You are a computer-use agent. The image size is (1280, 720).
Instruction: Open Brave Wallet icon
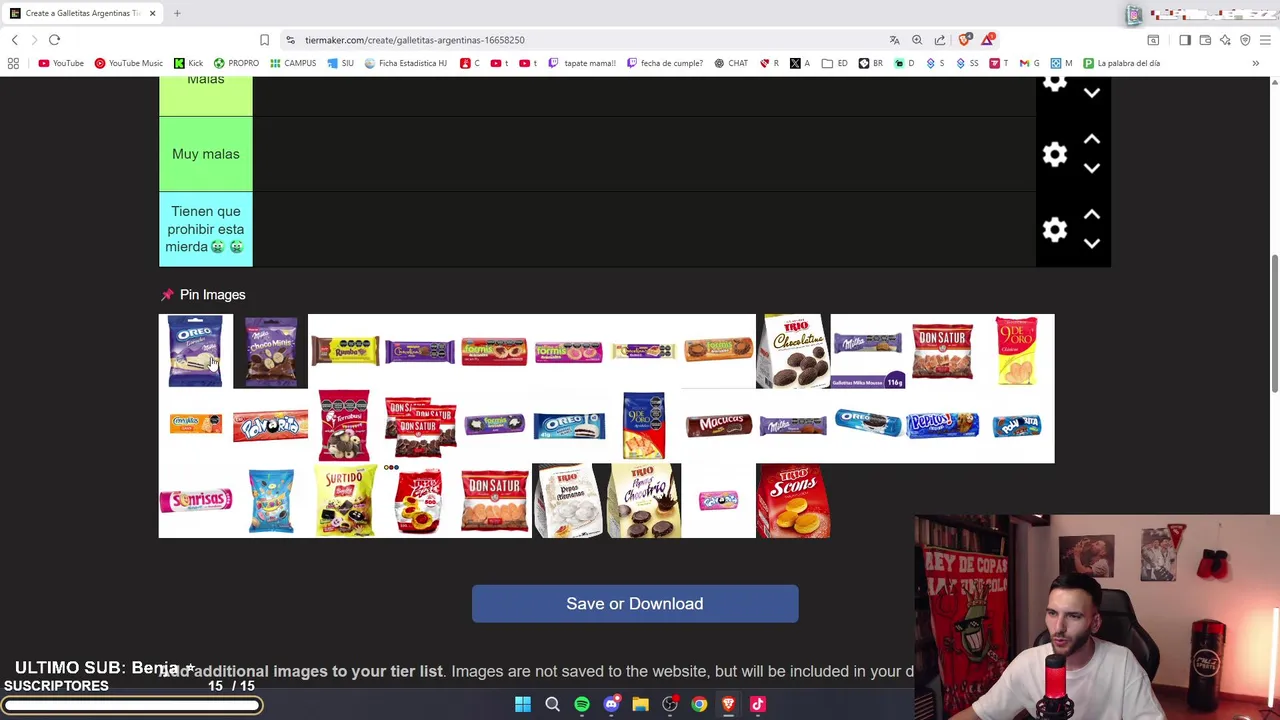tap(1205, 40)
